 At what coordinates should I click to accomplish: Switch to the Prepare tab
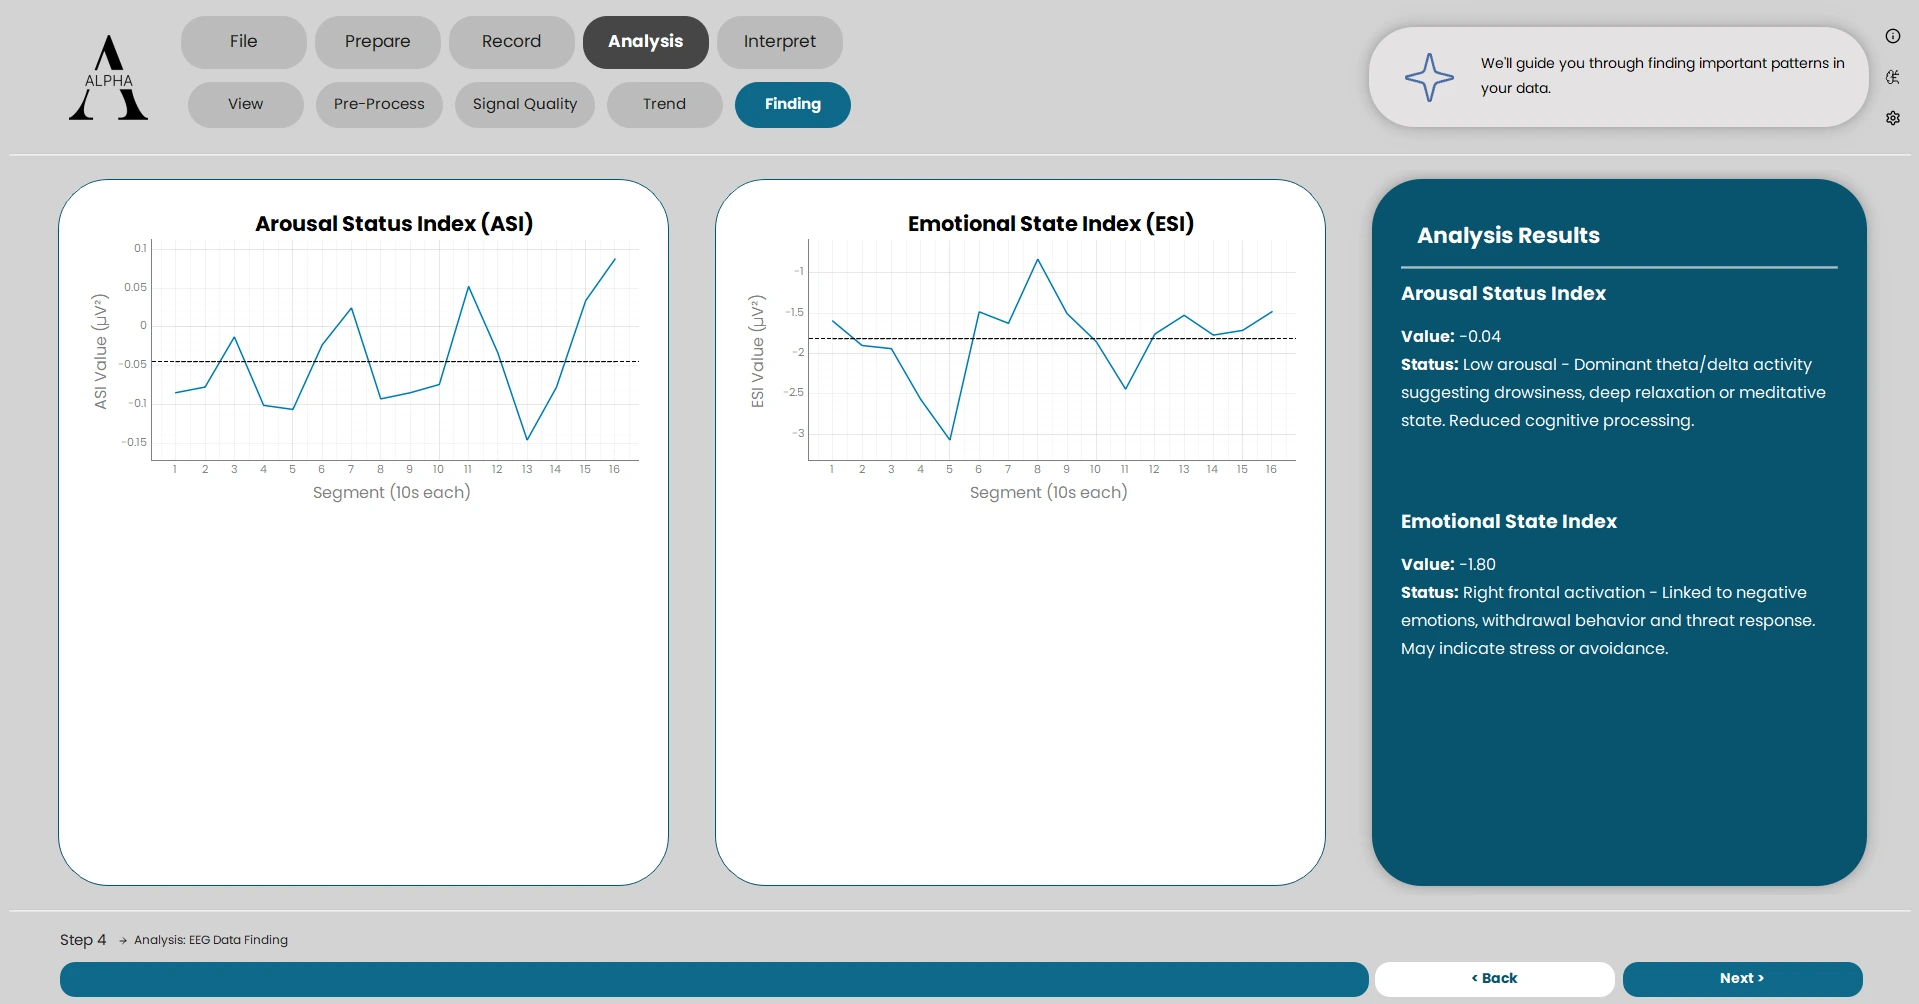pos(377,42)
